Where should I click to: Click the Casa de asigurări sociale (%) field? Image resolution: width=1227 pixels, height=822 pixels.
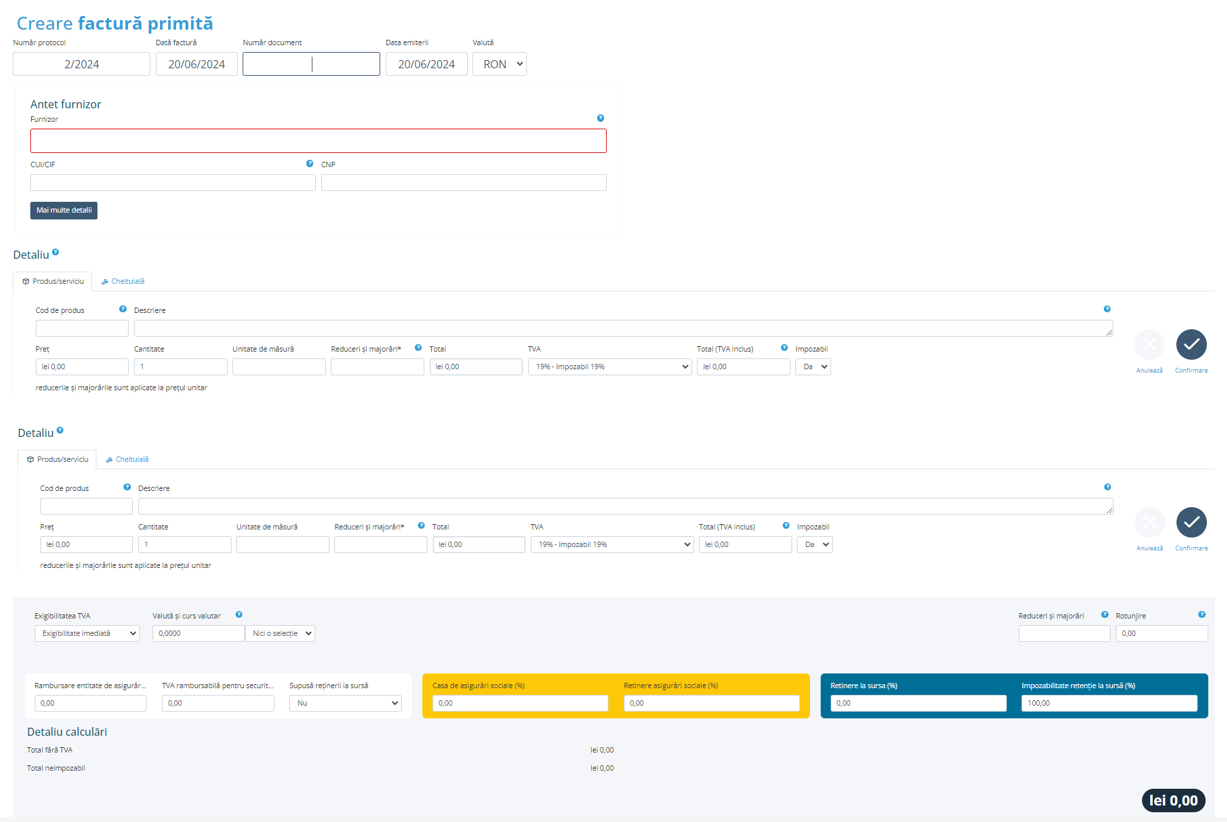tap(520, 703)
